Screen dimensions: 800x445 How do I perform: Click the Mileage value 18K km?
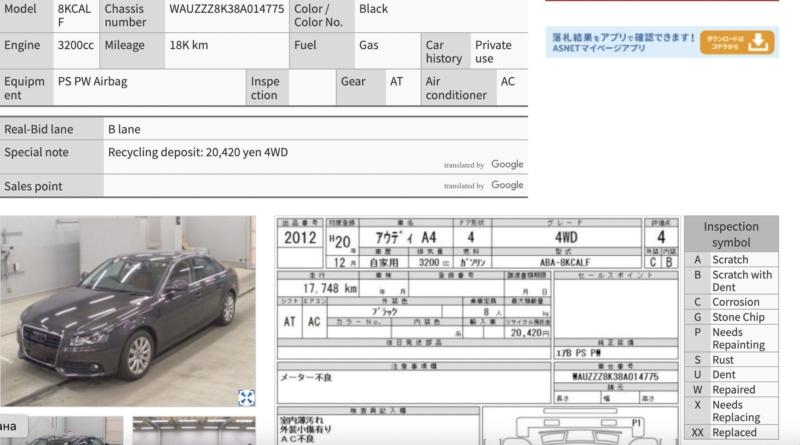point(188,45)
